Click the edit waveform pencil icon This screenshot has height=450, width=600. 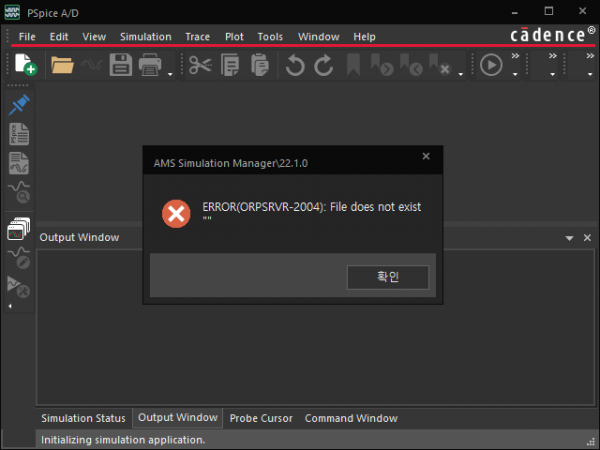(x=19, y=258)
